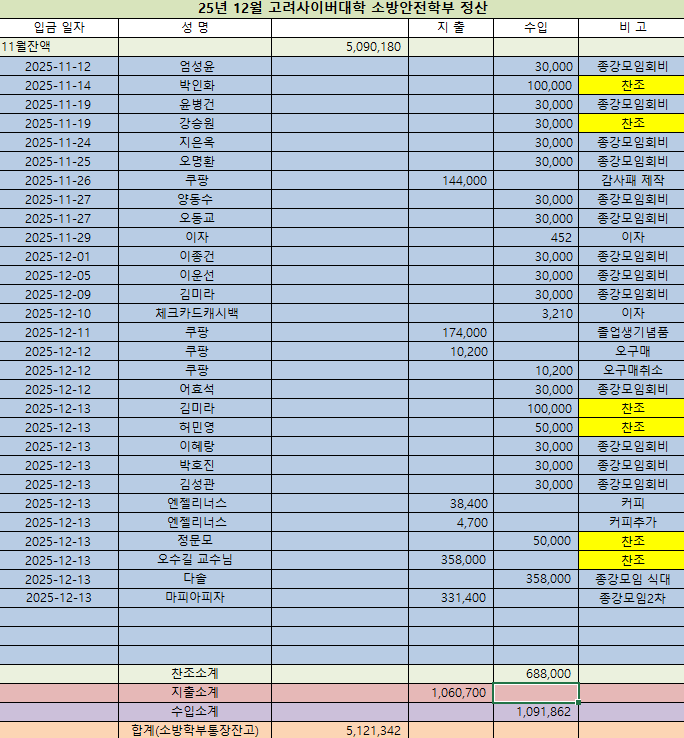Click the '입금 일자' column header cell

pos(59,27)
